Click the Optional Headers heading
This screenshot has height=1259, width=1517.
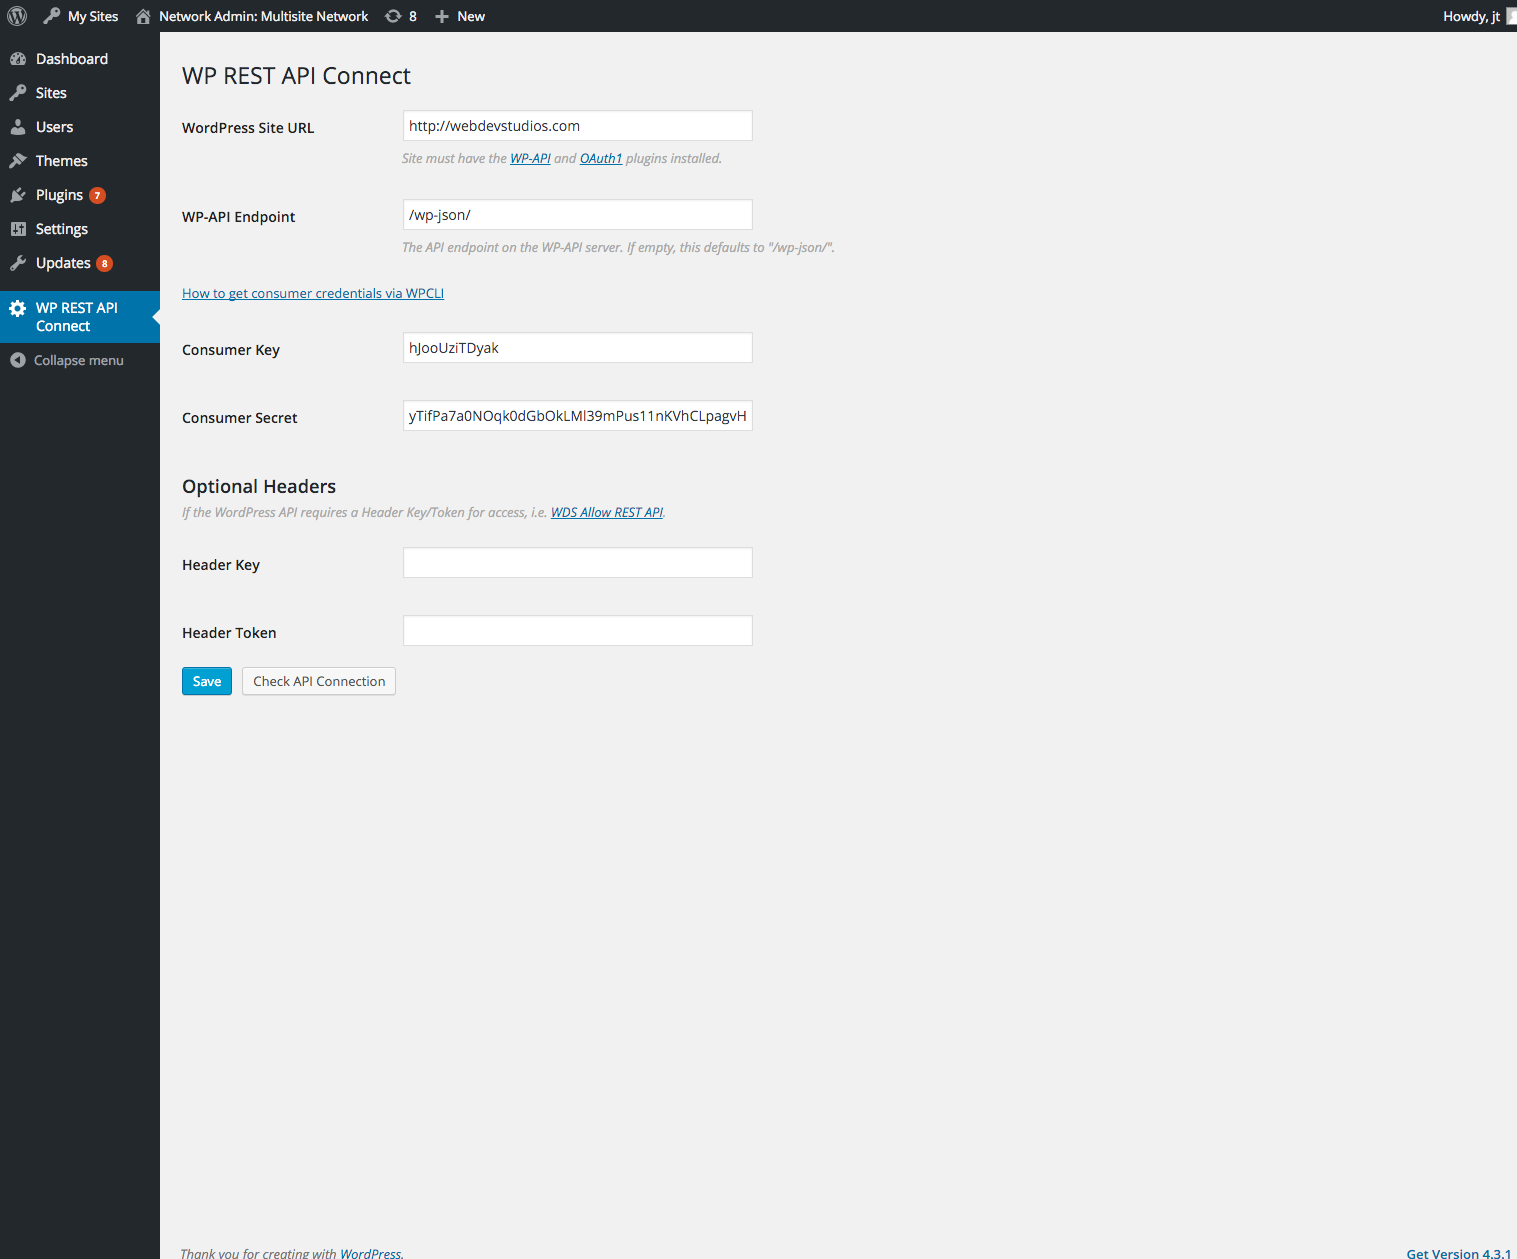point(259,487)
